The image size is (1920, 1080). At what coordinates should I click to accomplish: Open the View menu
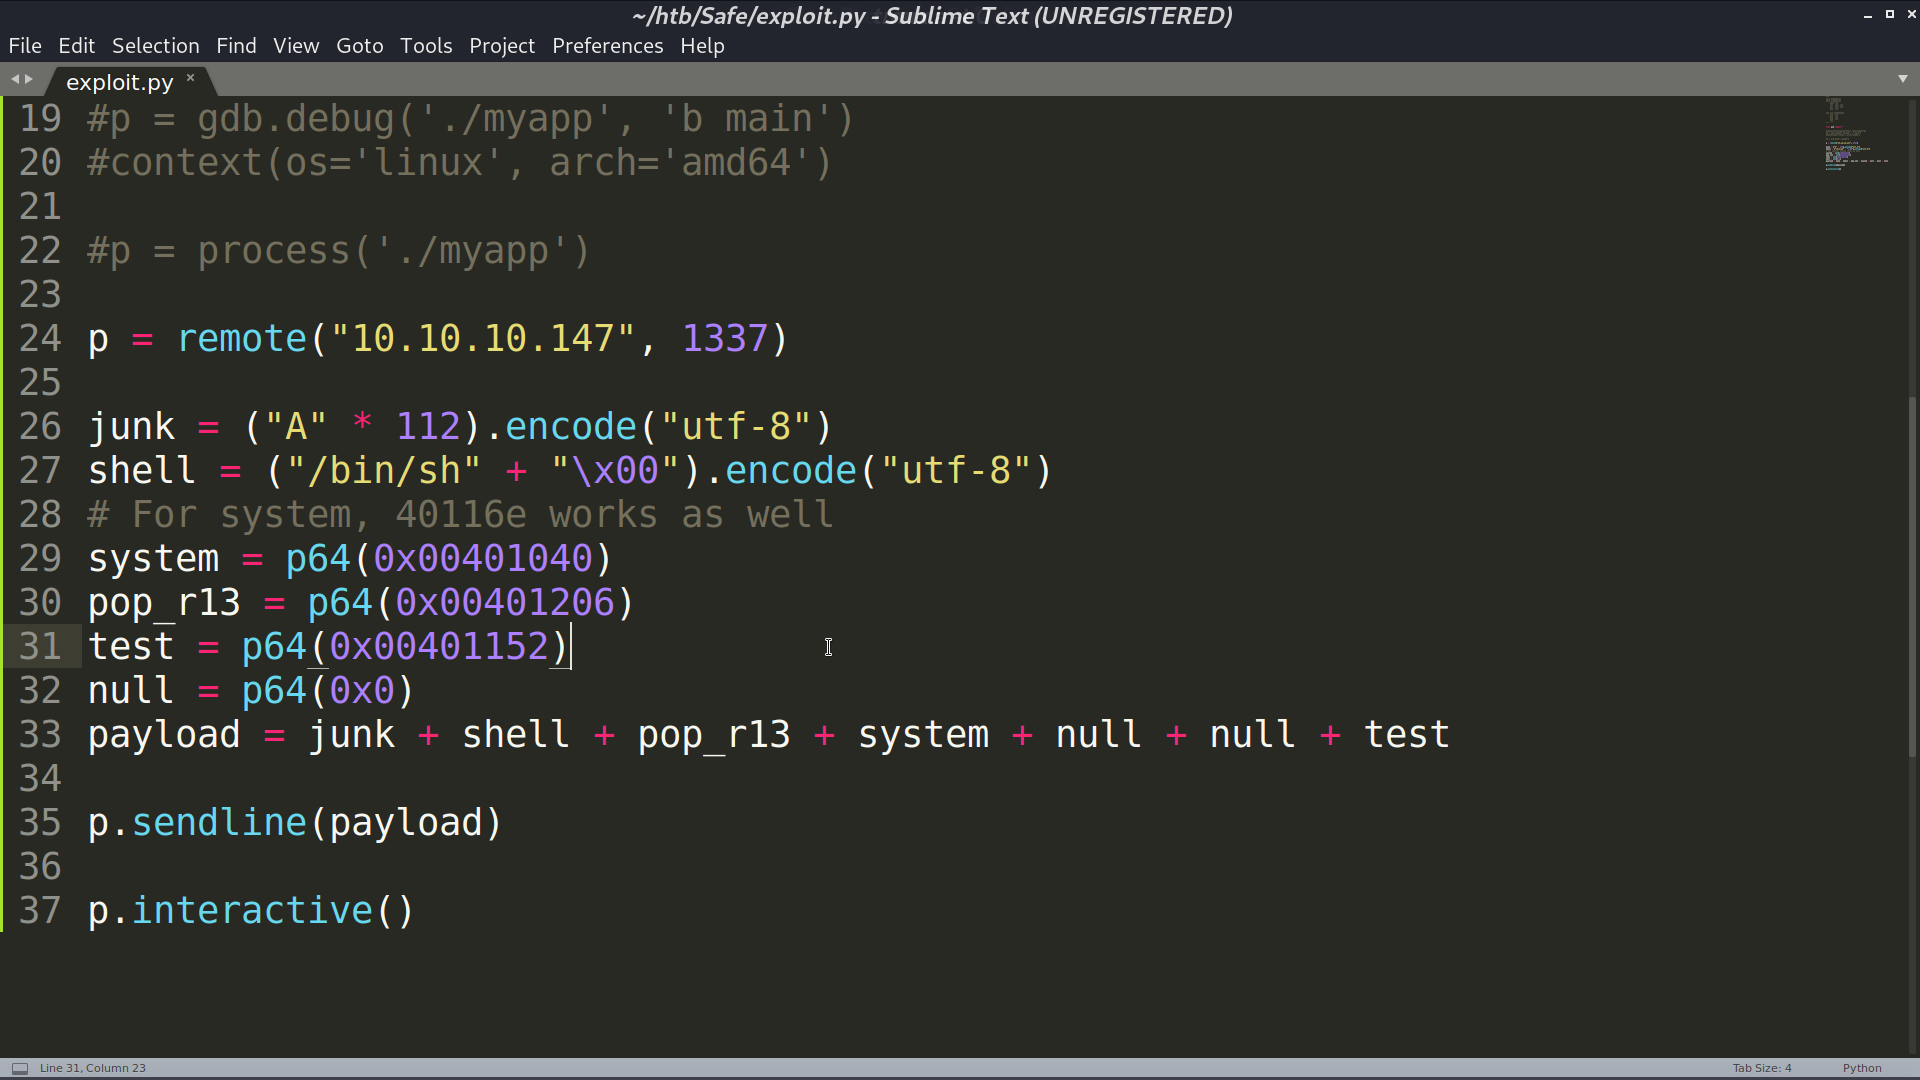[296, 46]
